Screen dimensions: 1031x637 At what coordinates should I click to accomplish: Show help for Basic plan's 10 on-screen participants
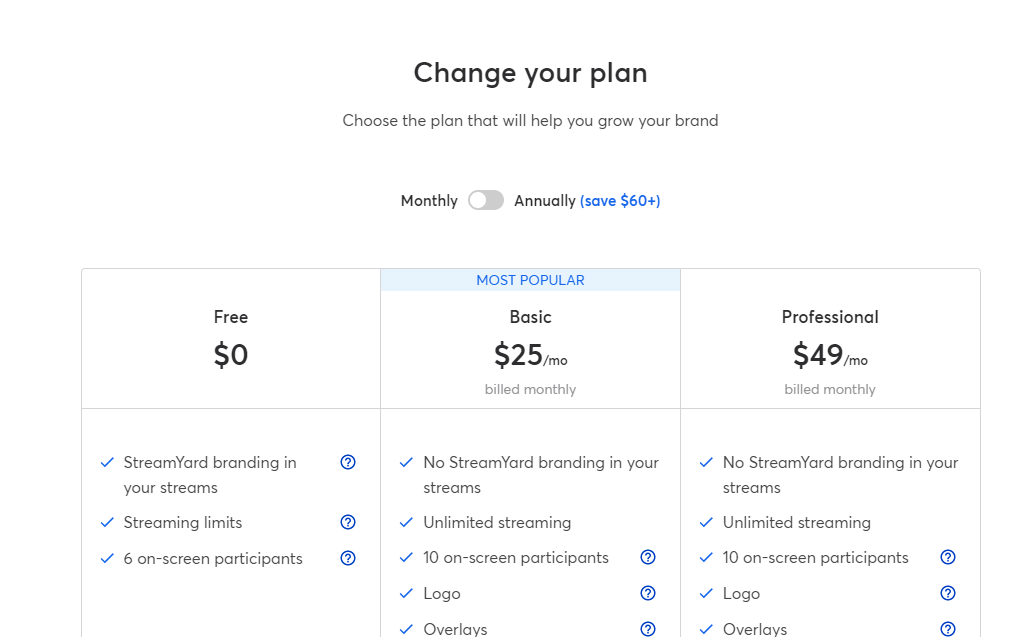click(648, 558)
